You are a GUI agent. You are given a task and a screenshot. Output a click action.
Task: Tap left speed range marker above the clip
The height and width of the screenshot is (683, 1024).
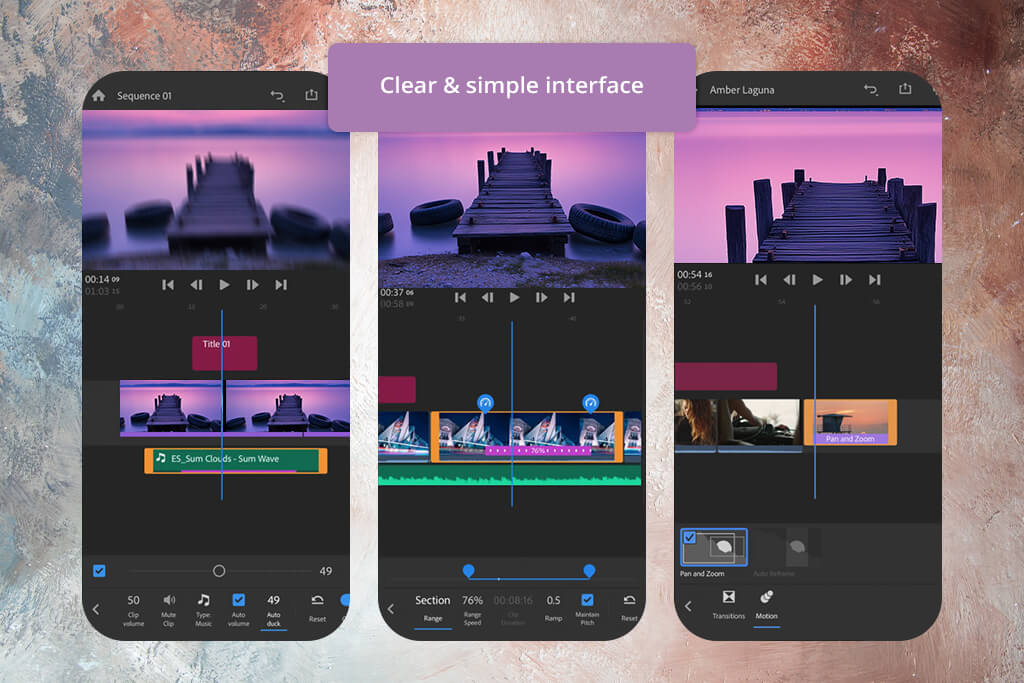tap(485, 403)
